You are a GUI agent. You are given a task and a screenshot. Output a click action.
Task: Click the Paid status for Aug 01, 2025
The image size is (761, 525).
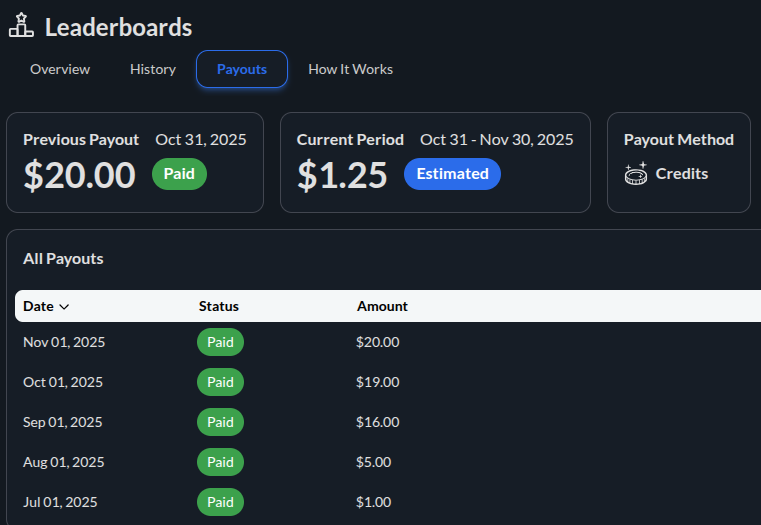point(220,462)
